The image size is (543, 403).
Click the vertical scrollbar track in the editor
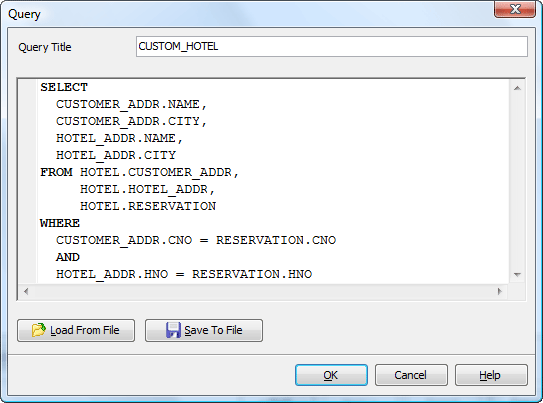(x=517, y=181)
